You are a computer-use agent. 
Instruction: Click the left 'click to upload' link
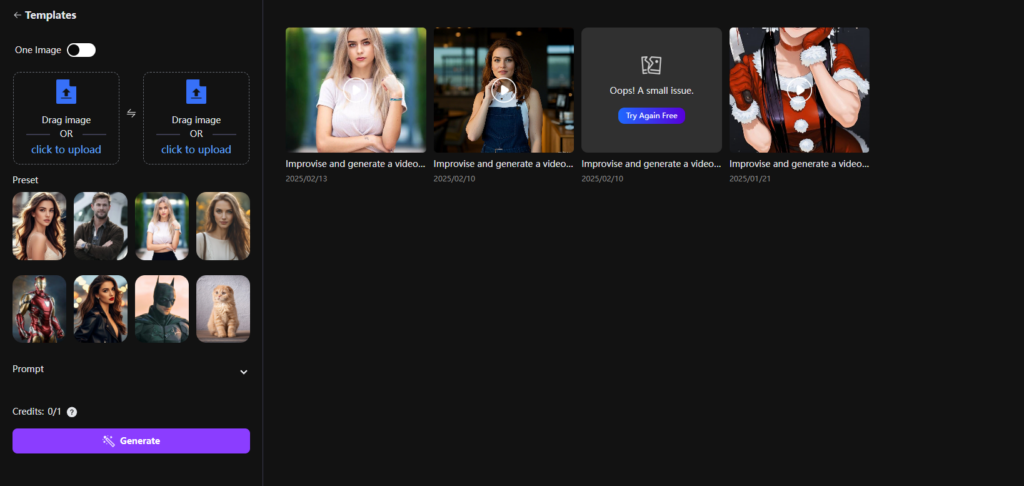point(66,150)
